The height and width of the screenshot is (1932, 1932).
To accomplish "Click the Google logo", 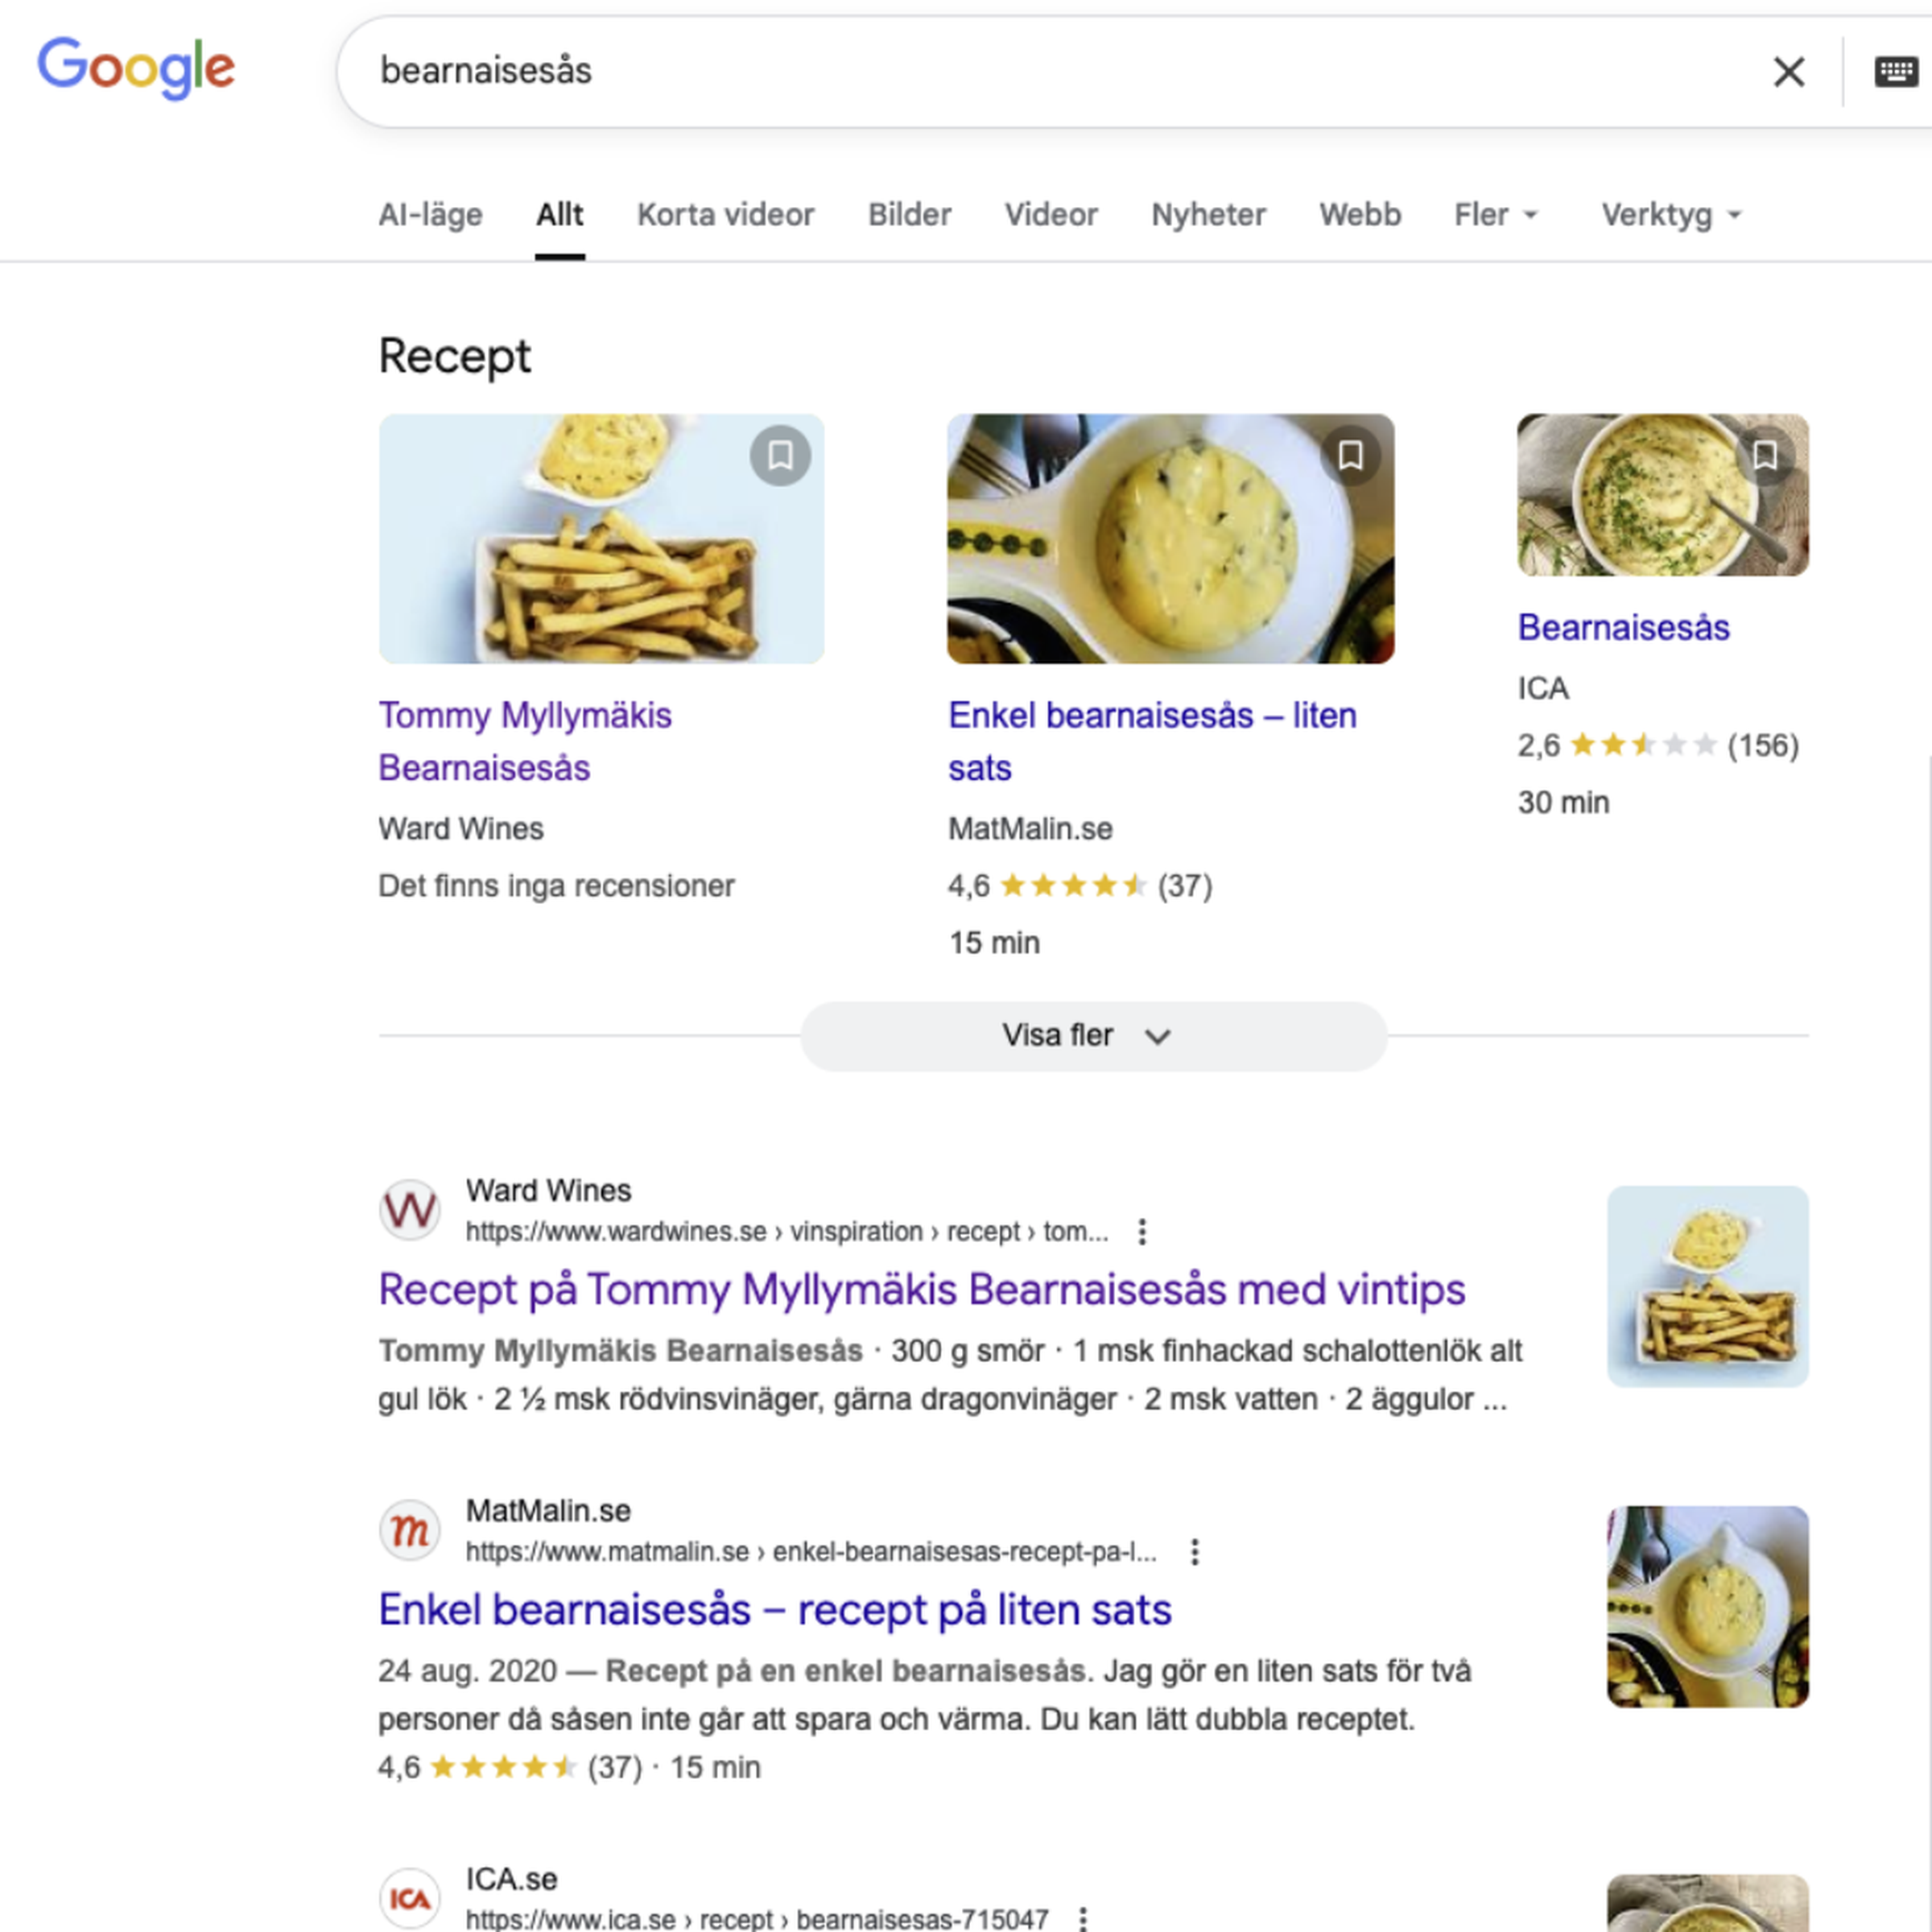I will (136, 68).
